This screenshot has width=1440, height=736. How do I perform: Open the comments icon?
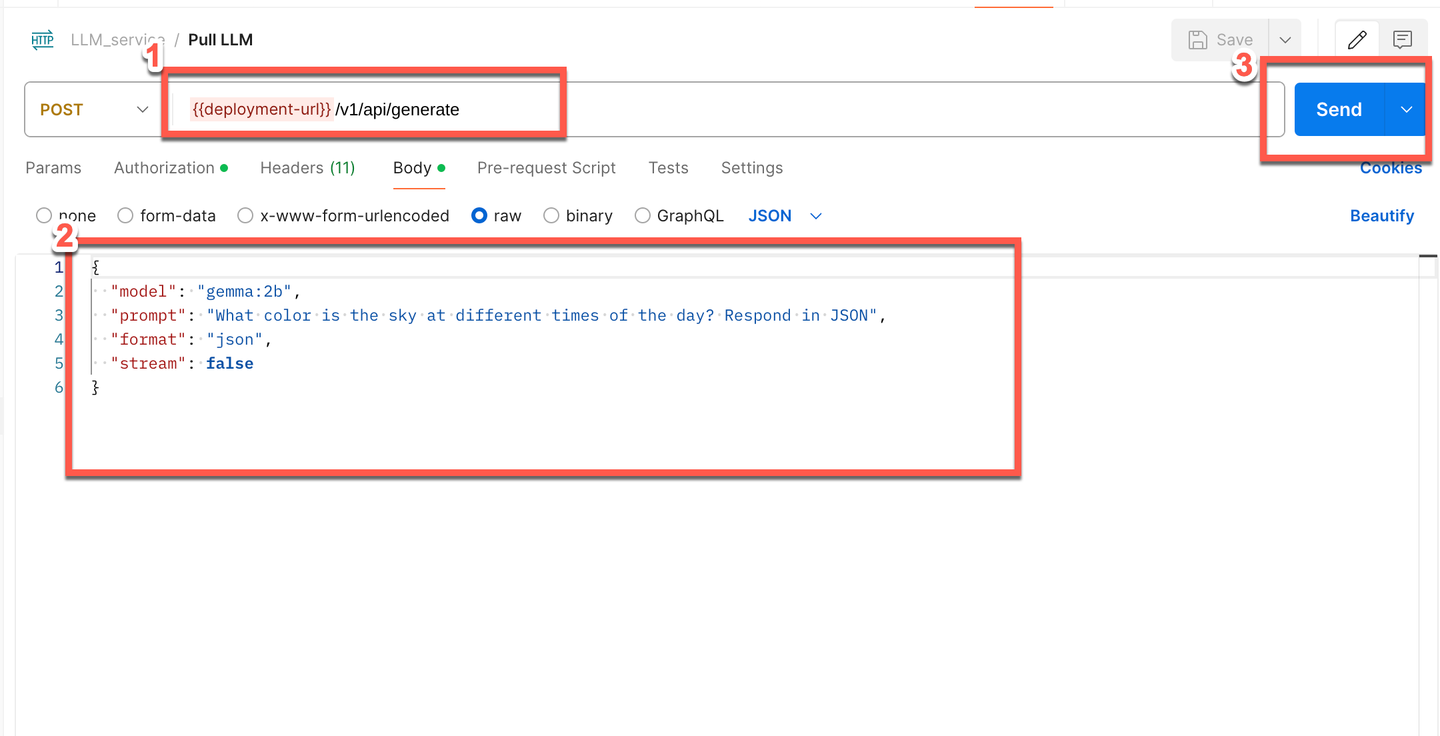(1403, 40)
